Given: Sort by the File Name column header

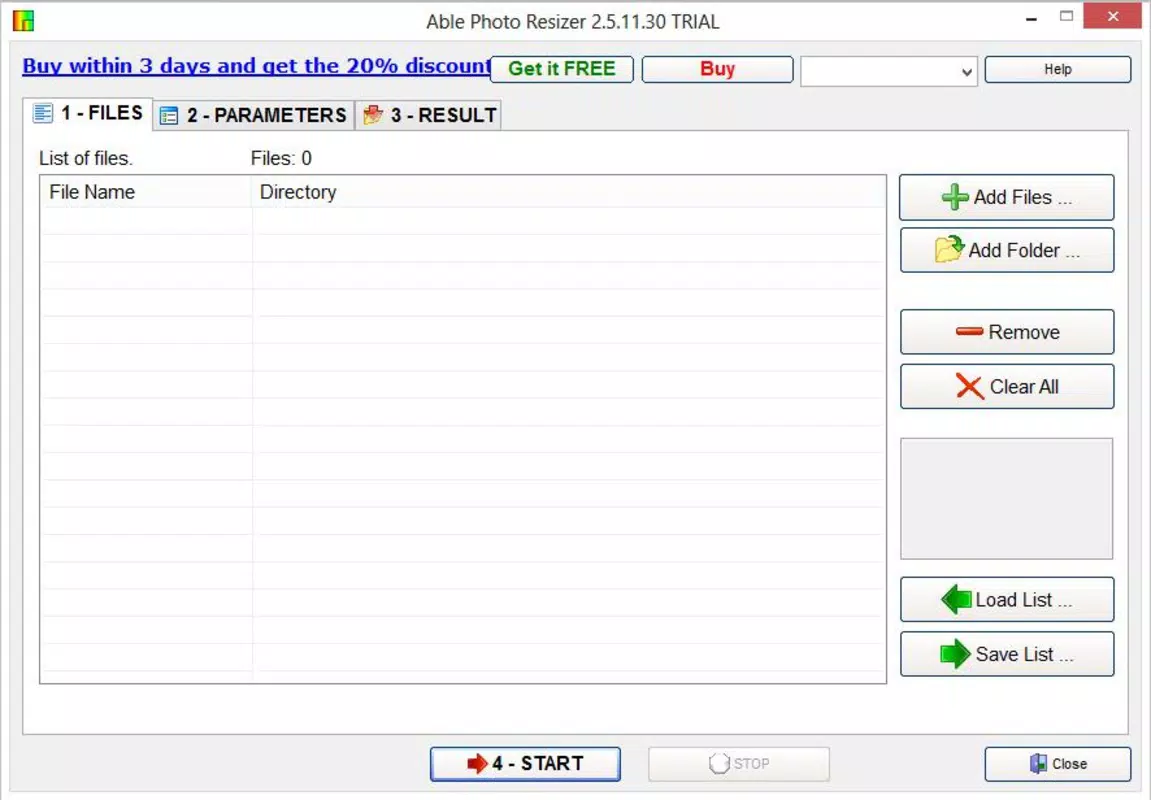Looking at the screenshot, I should (145, 192).
